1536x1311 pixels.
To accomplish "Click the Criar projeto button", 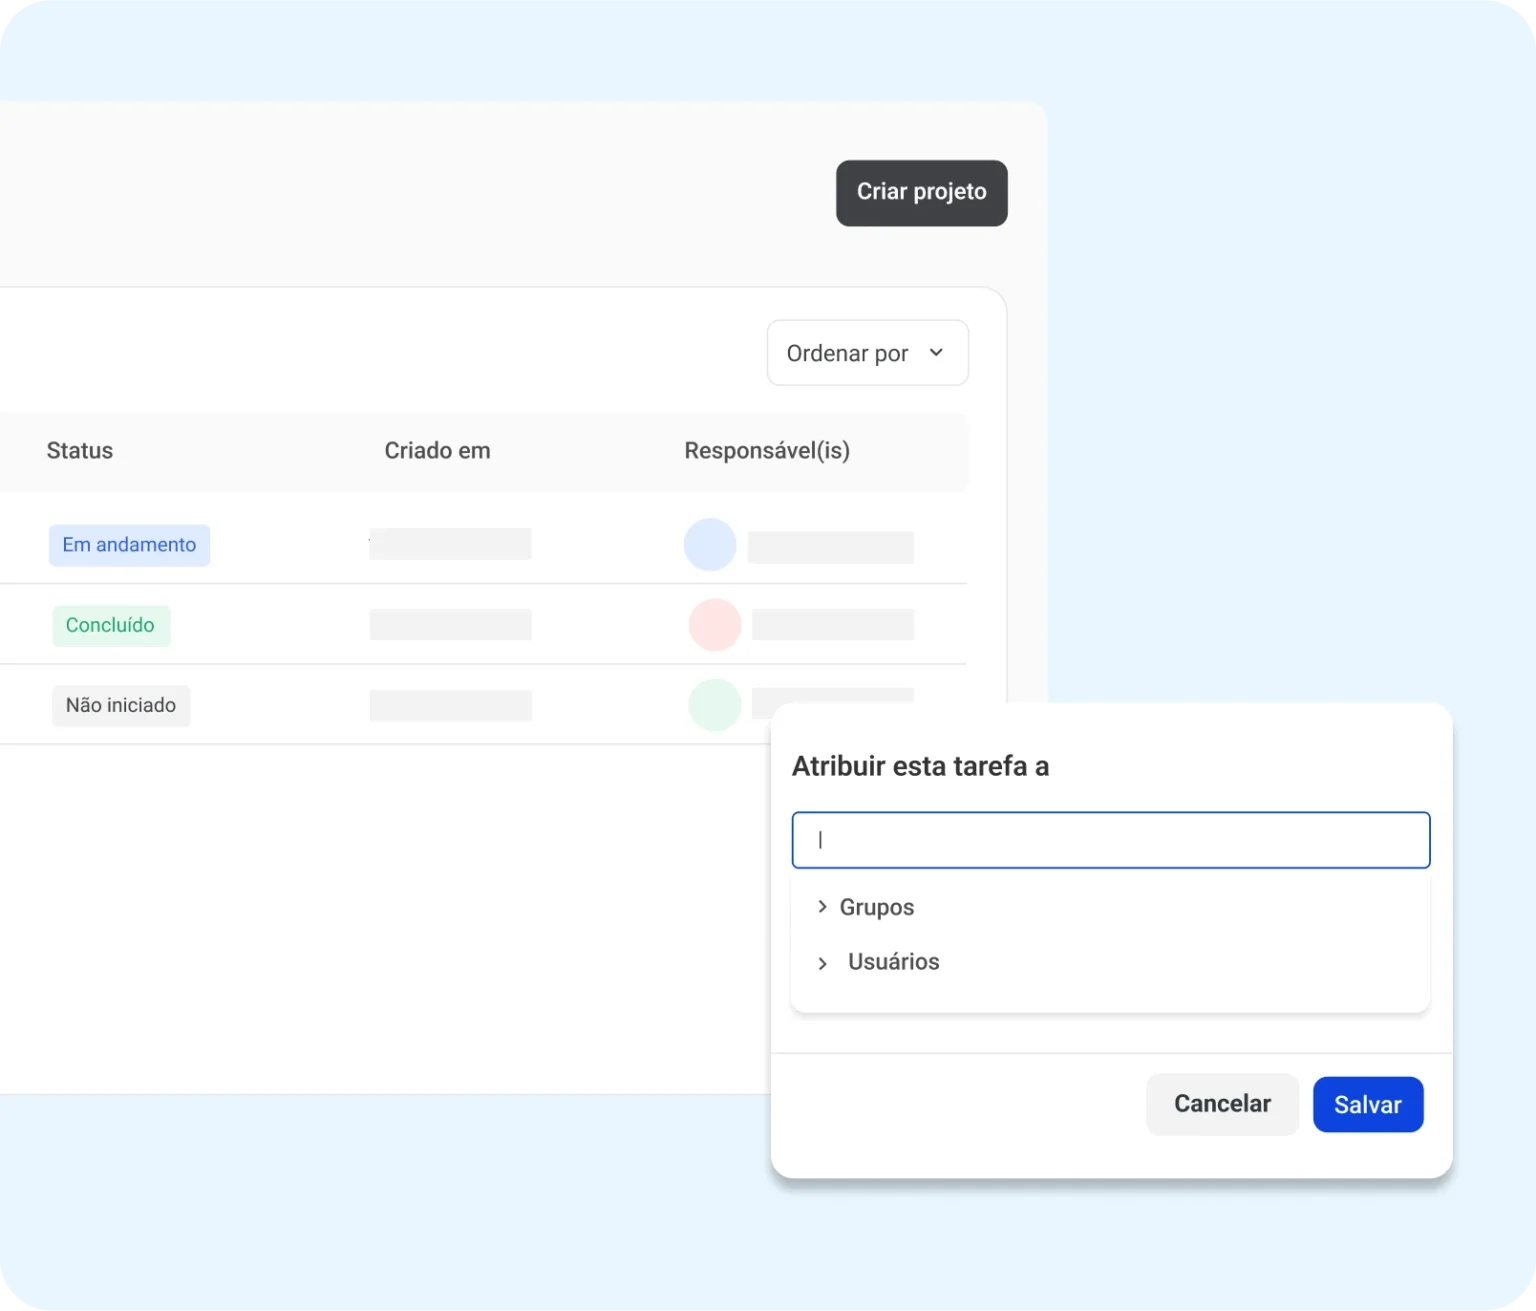I will tap(921, 193).
